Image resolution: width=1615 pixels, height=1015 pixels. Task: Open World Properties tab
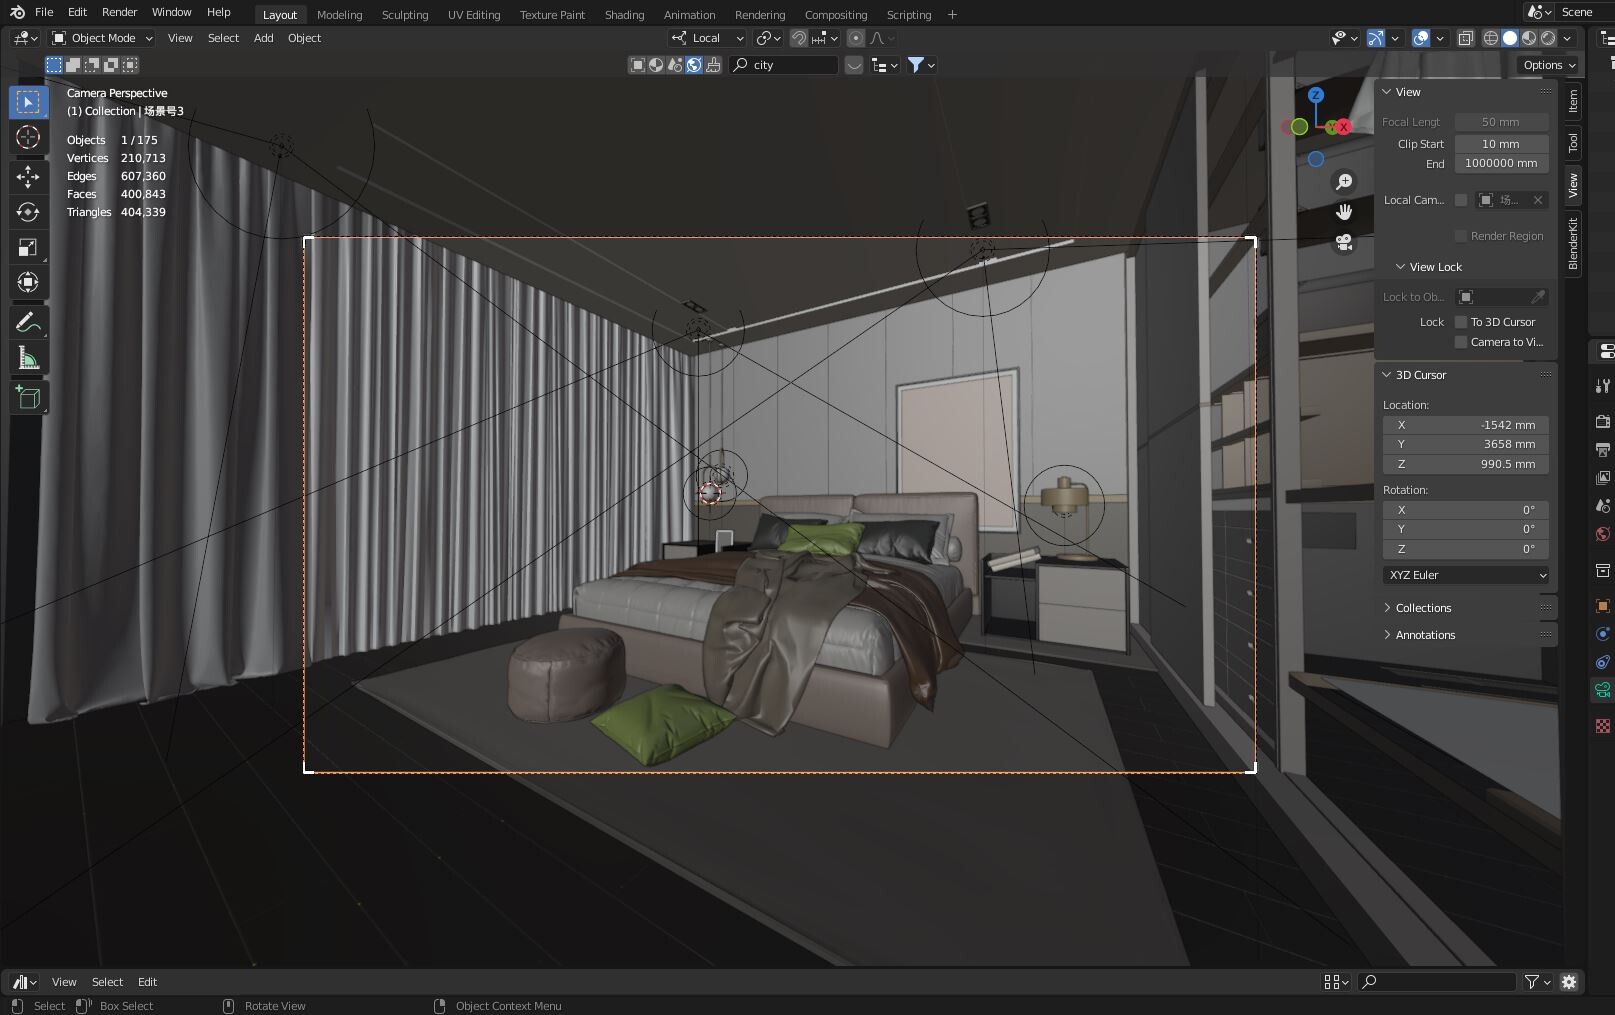pyautogui.click(x=1603, y=534)
